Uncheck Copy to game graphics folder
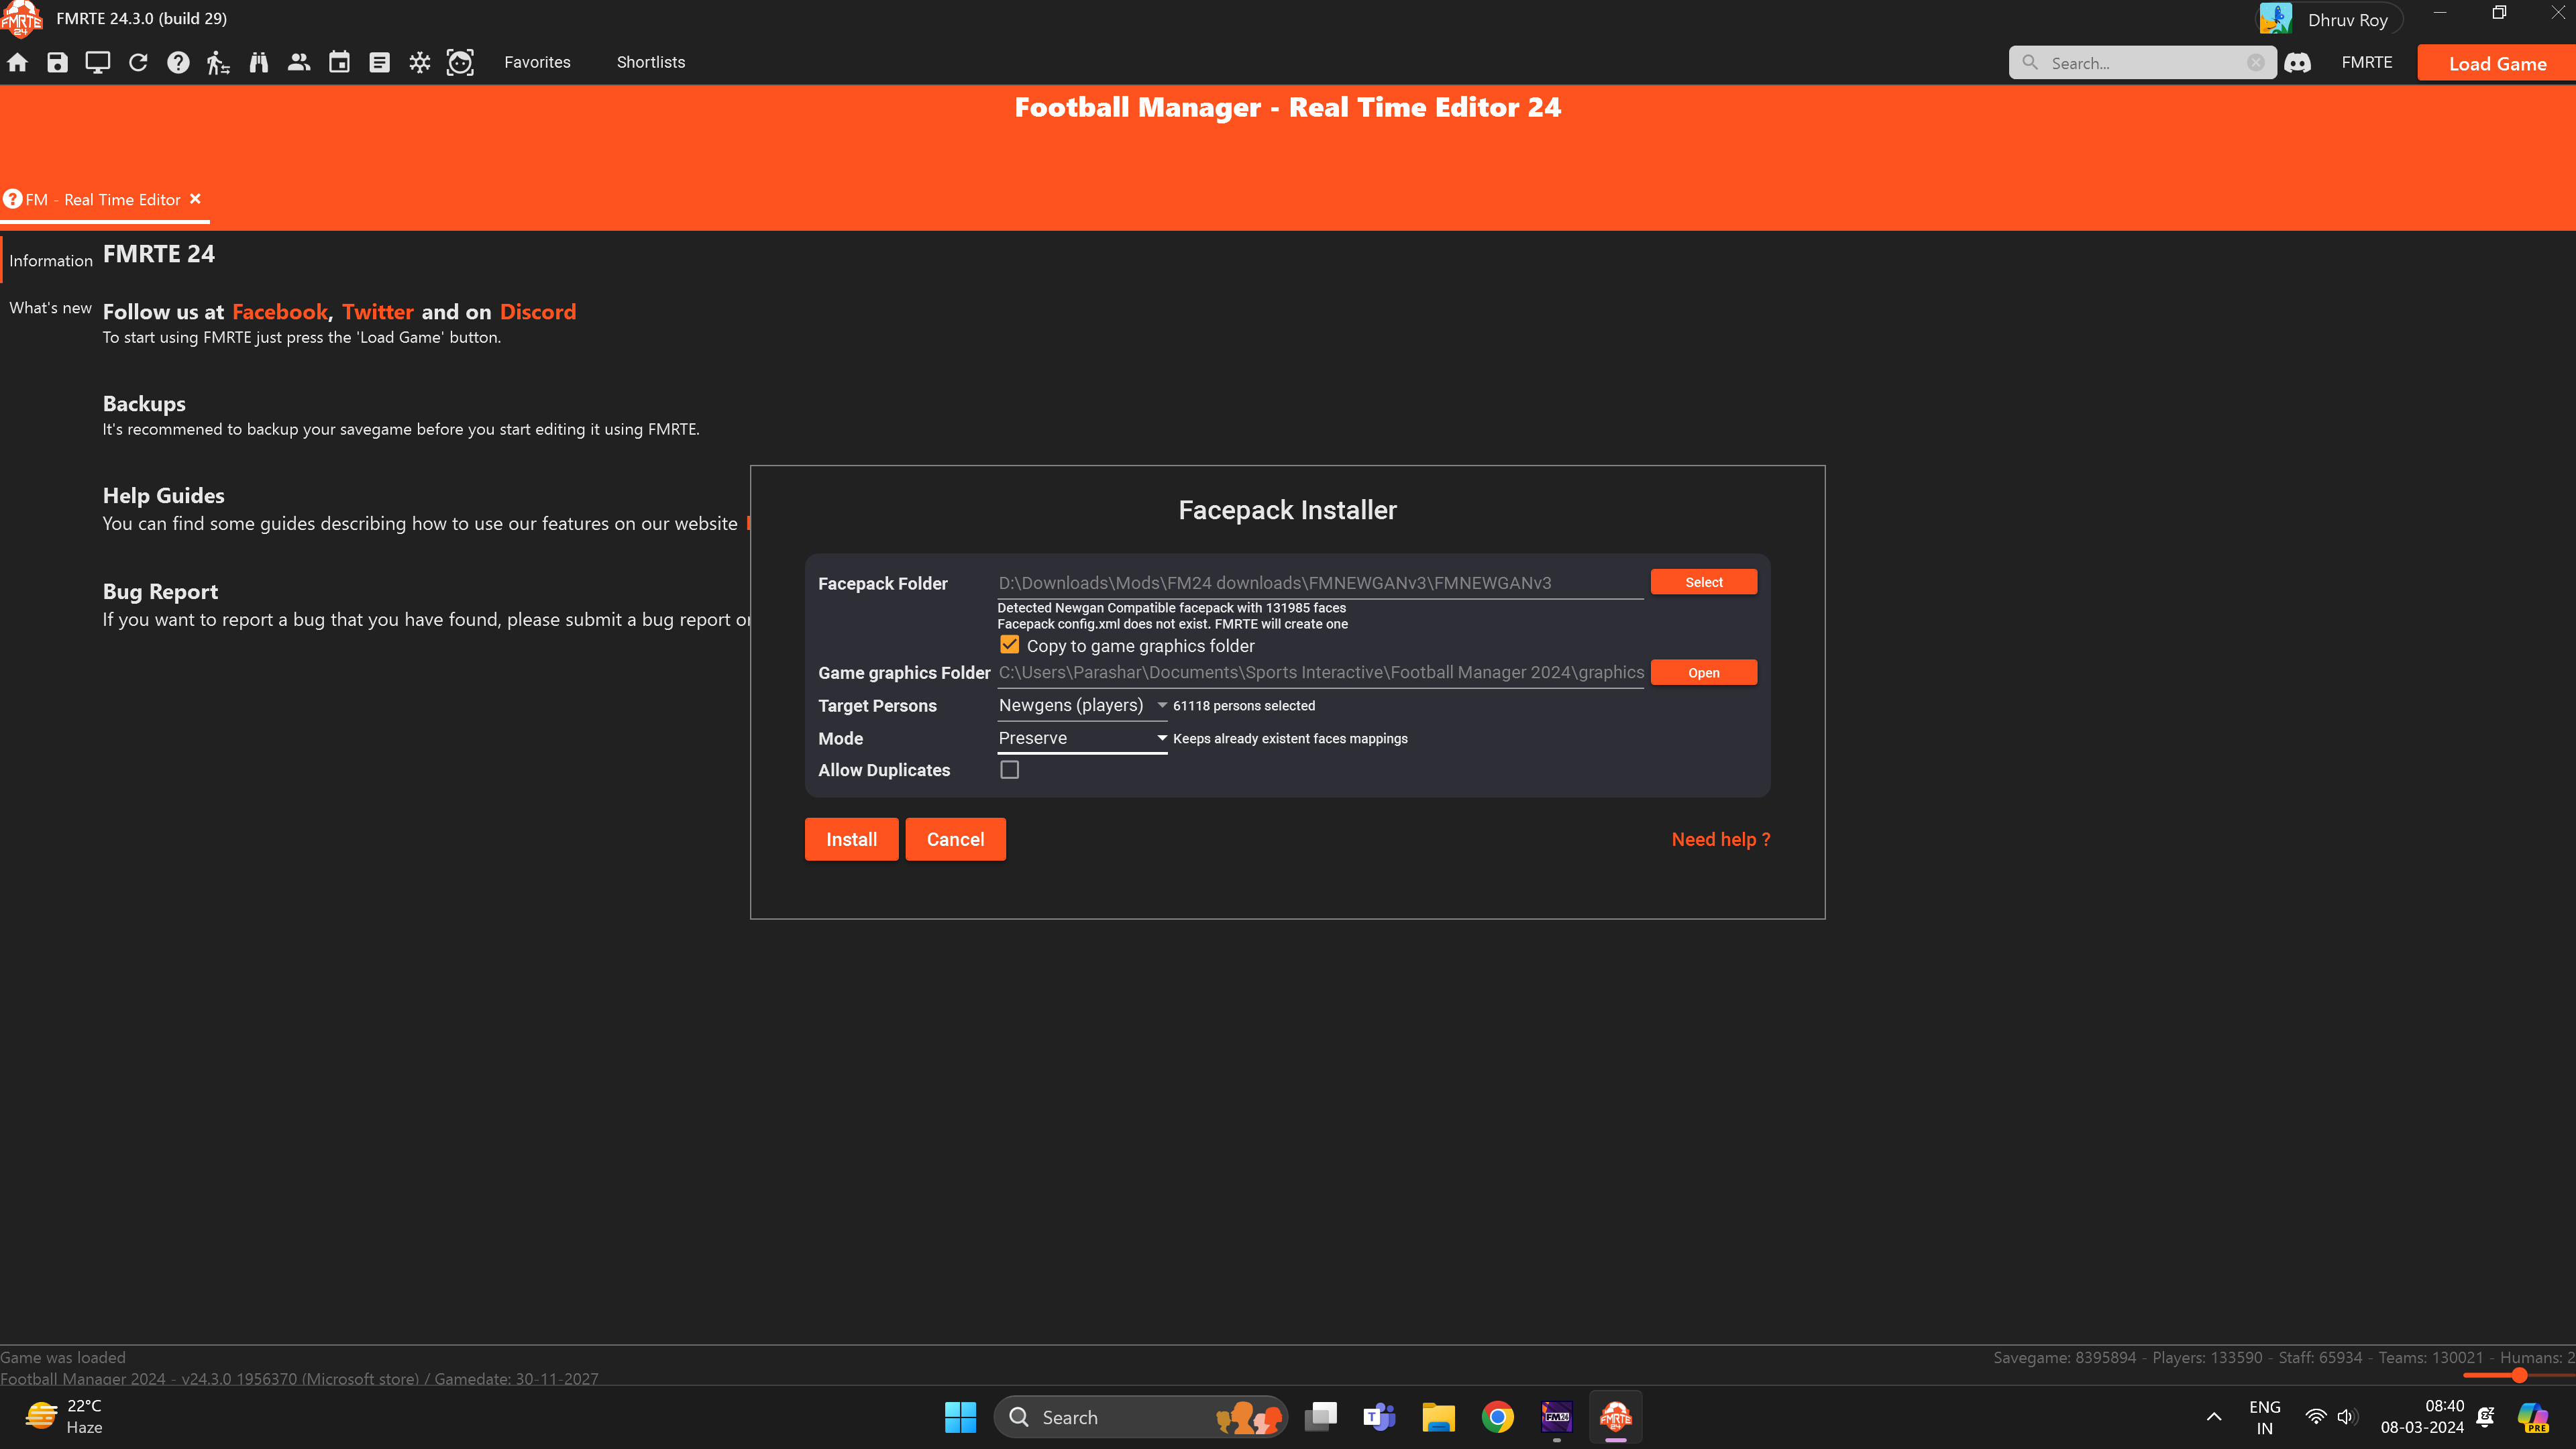2576x1449 pixels. click(1010, 645)
